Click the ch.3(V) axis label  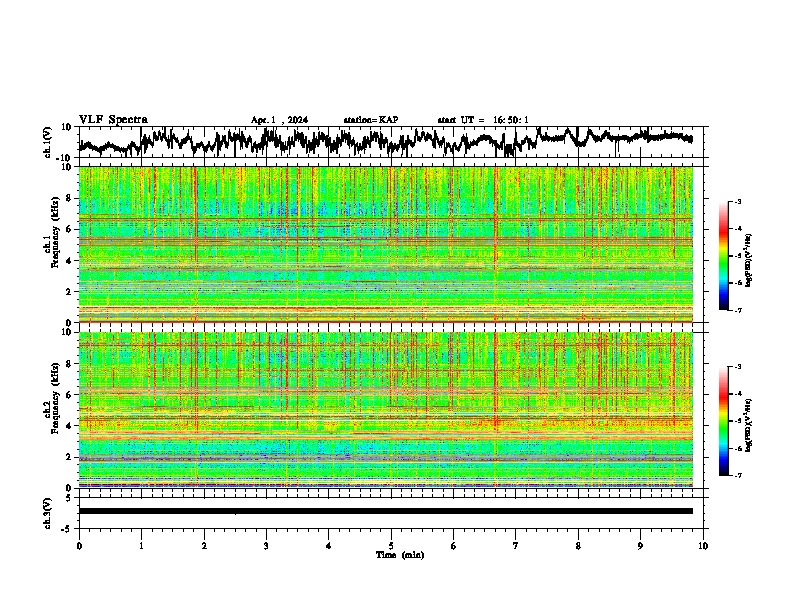48,513
